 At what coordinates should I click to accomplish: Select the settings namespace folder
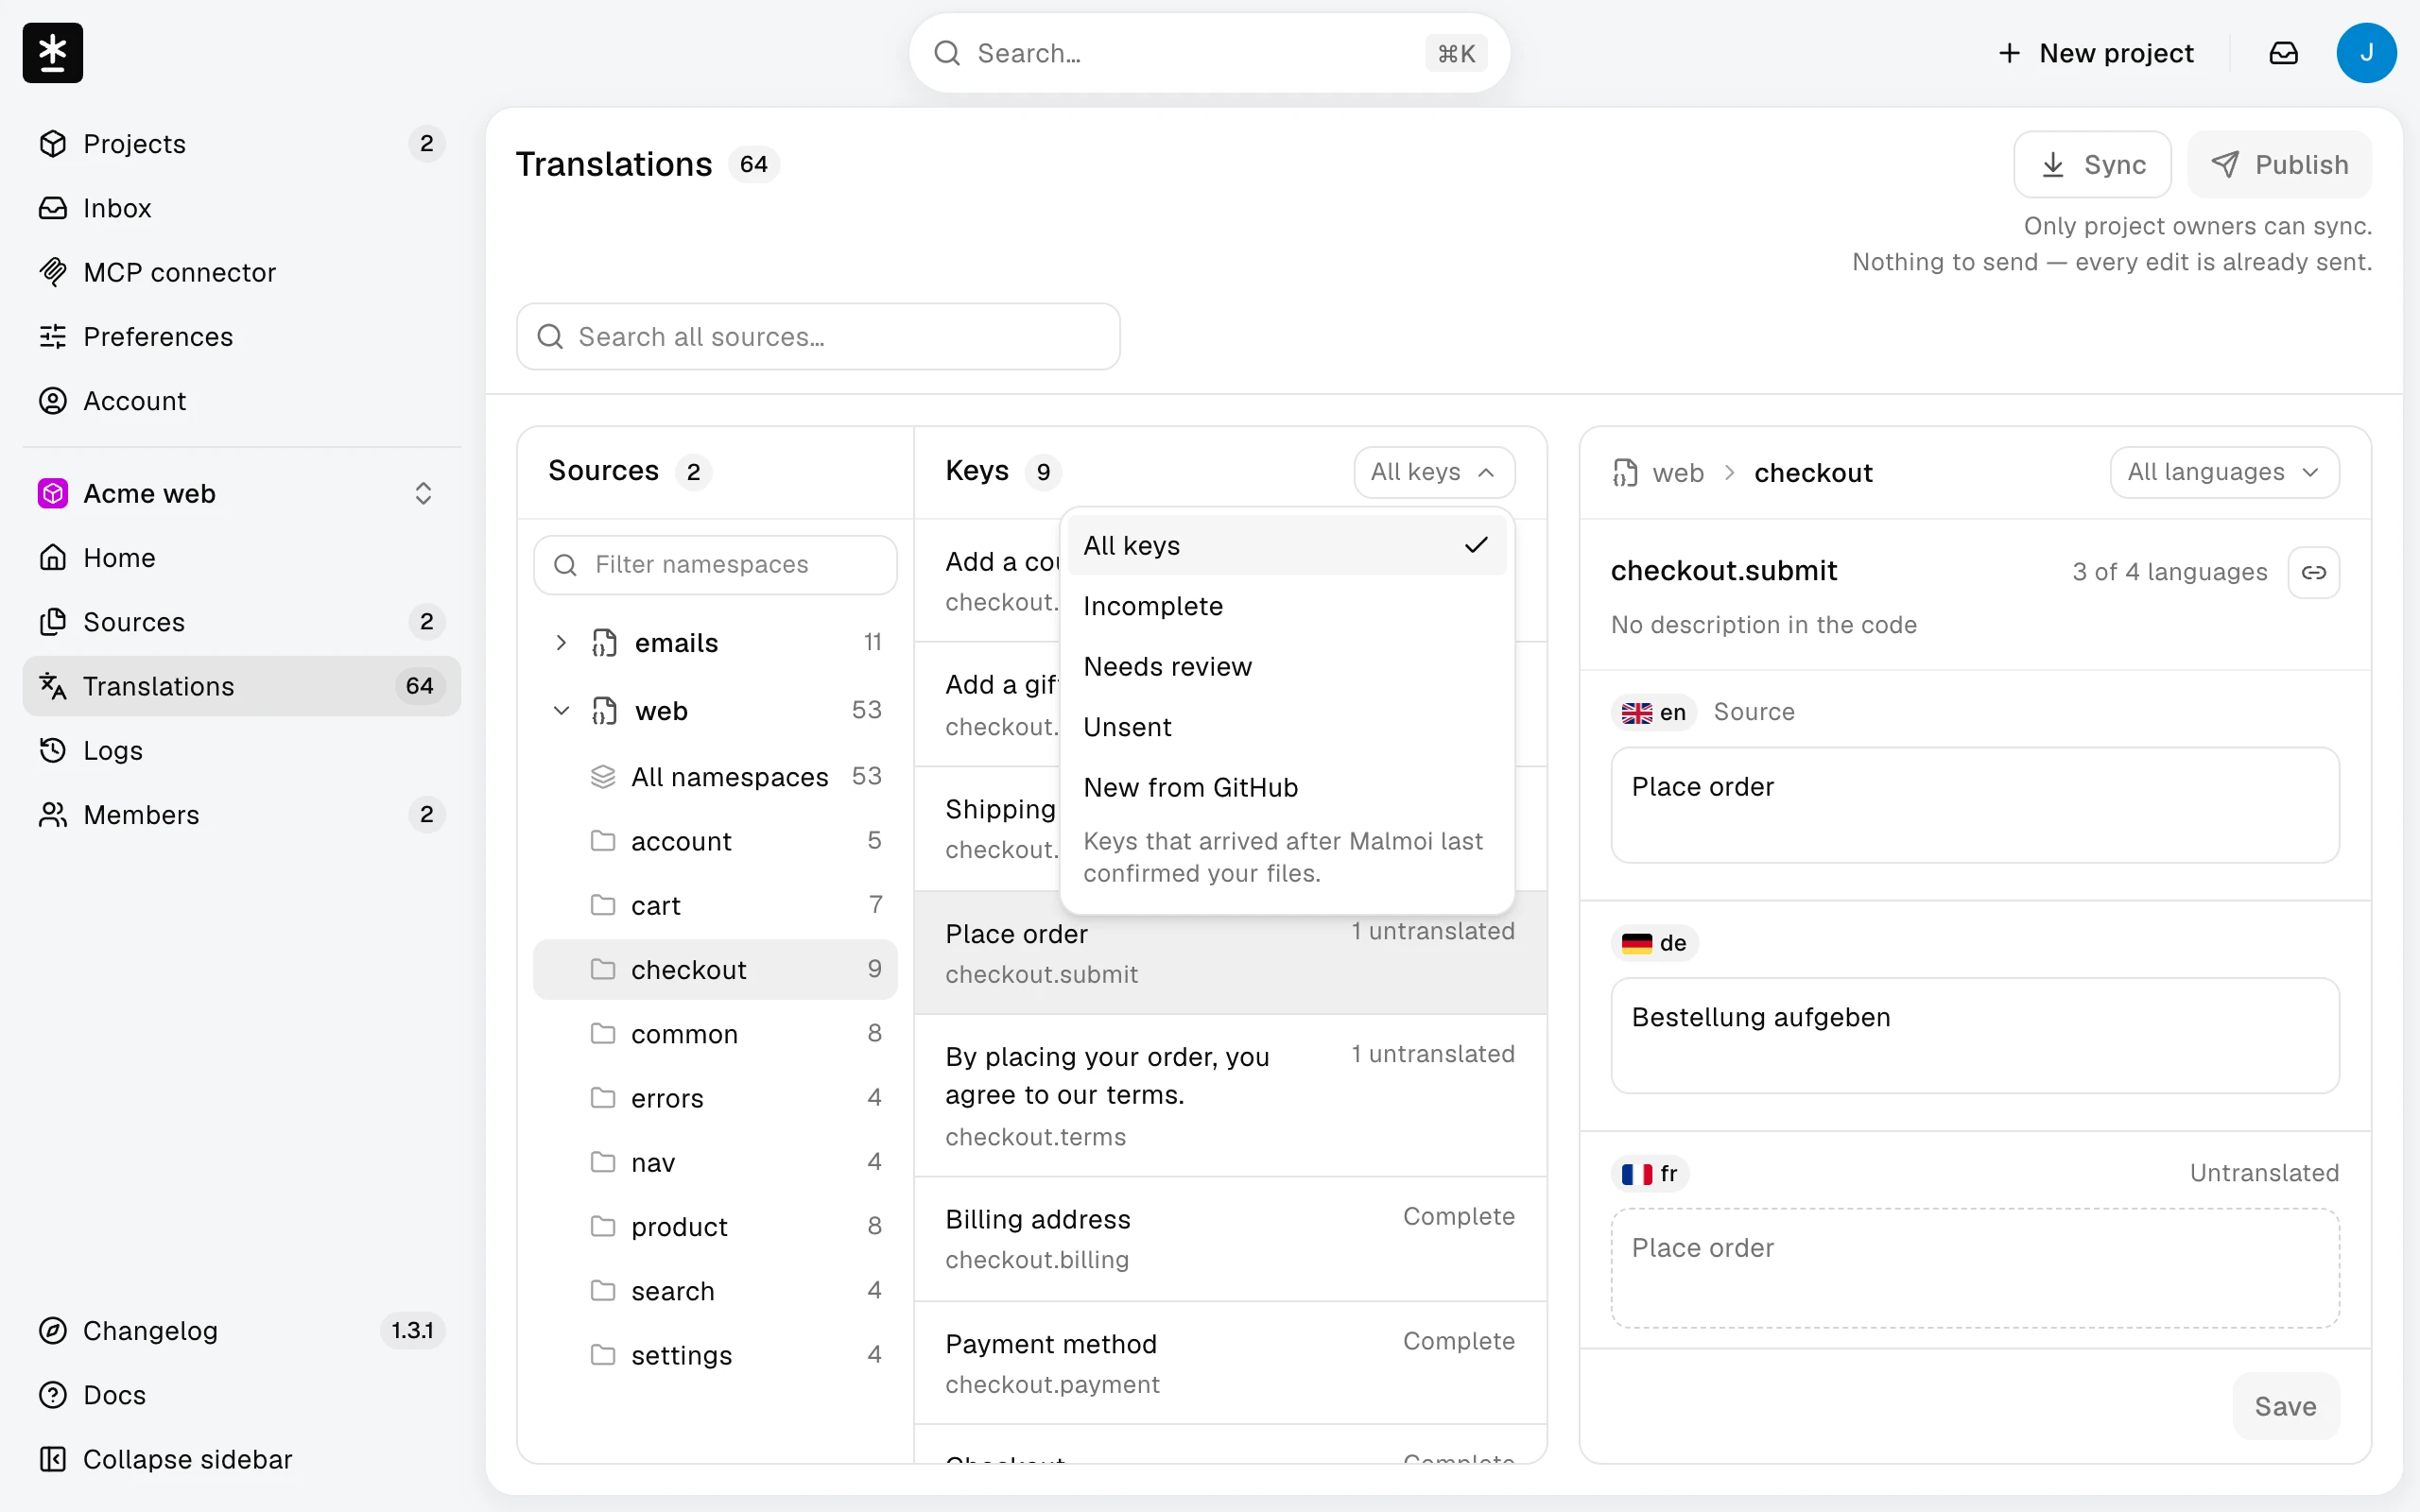715,1355
